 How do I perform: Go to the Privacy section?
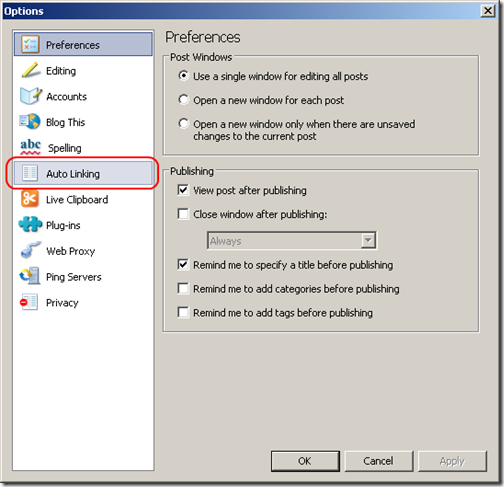click(62, 303)
